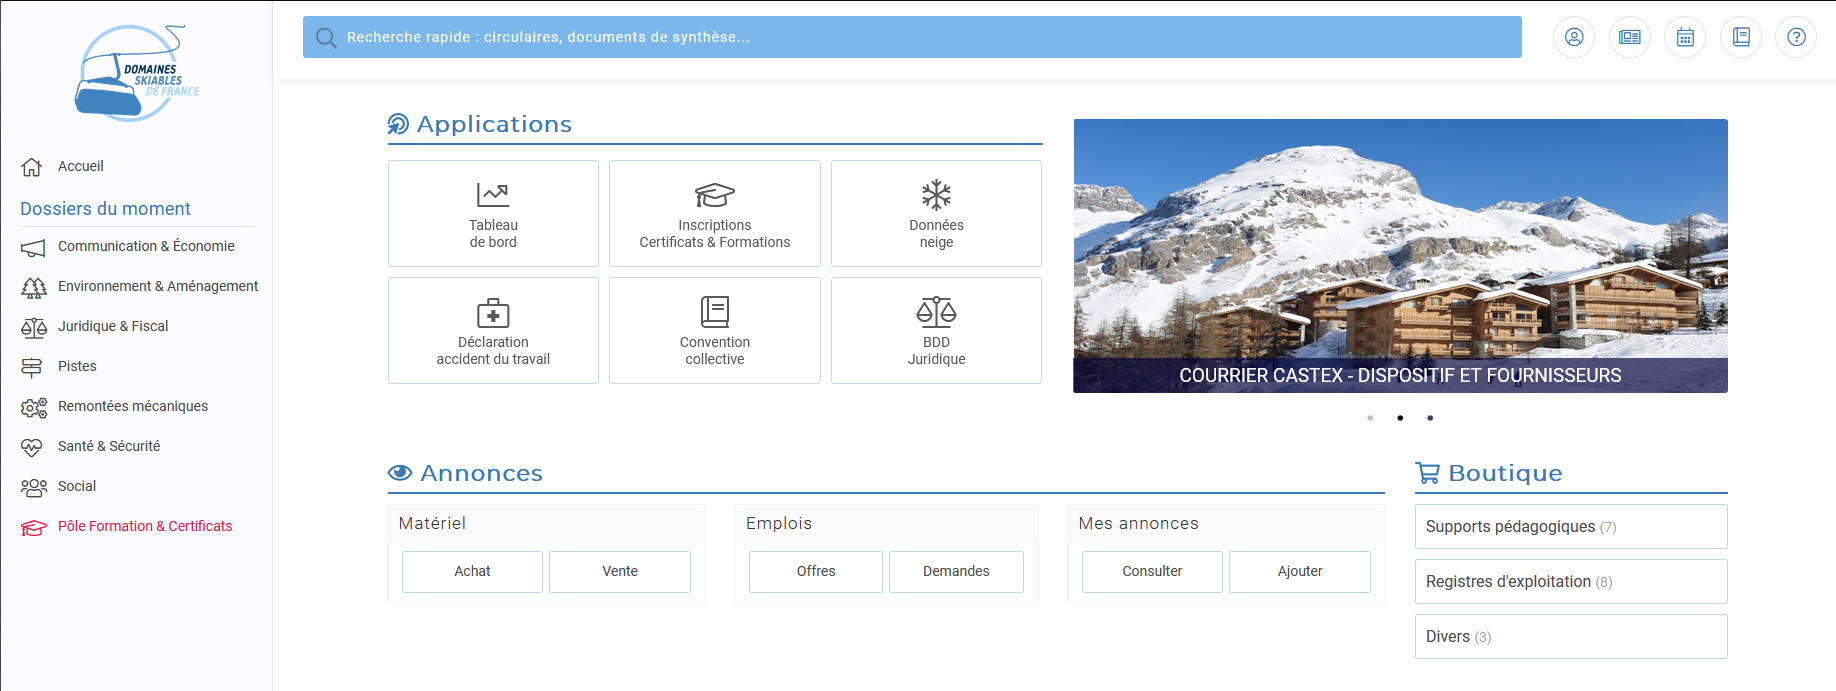This screenshot has width=1836, height=691.
Task: Open the BDD Juridique scales tile
Action: point(936,330)
